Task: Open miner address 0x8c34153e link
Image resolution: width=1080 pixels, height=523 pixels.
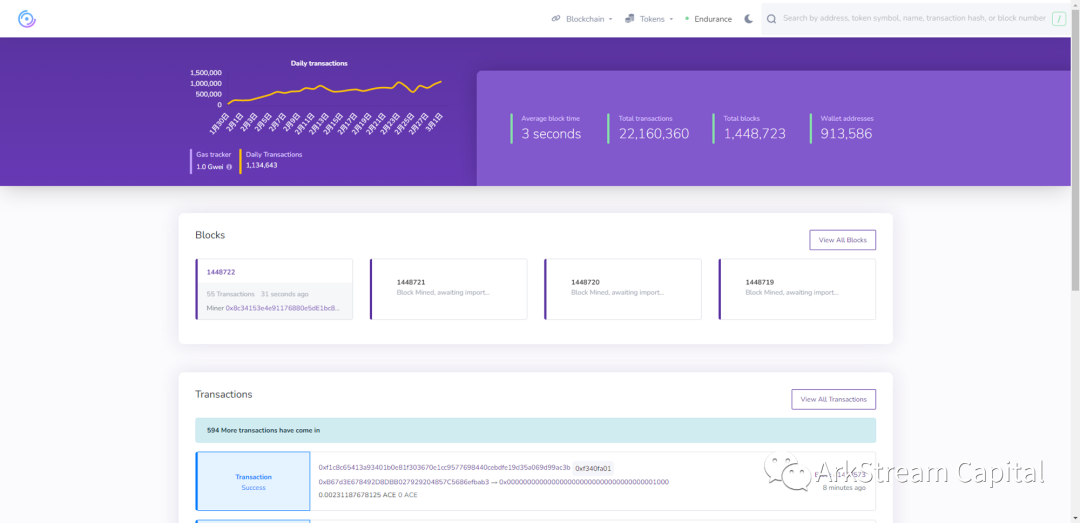Action: click(x=282, y=308)
